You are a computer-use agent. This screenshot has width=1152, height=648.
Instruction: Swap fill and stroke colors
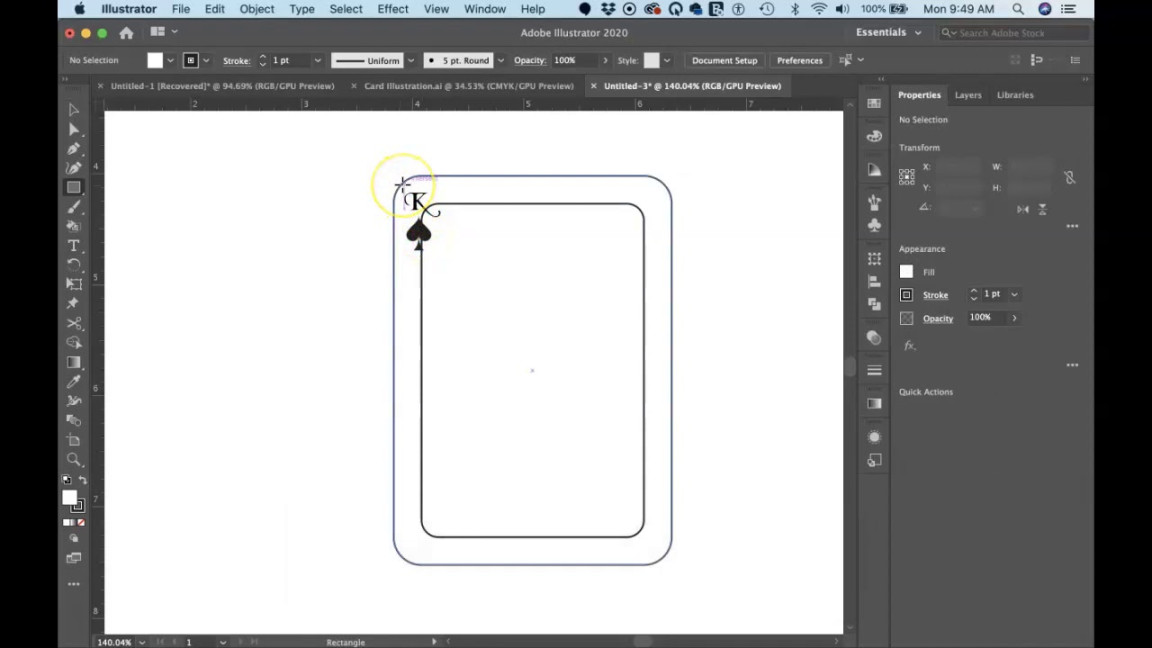(83, 480)
